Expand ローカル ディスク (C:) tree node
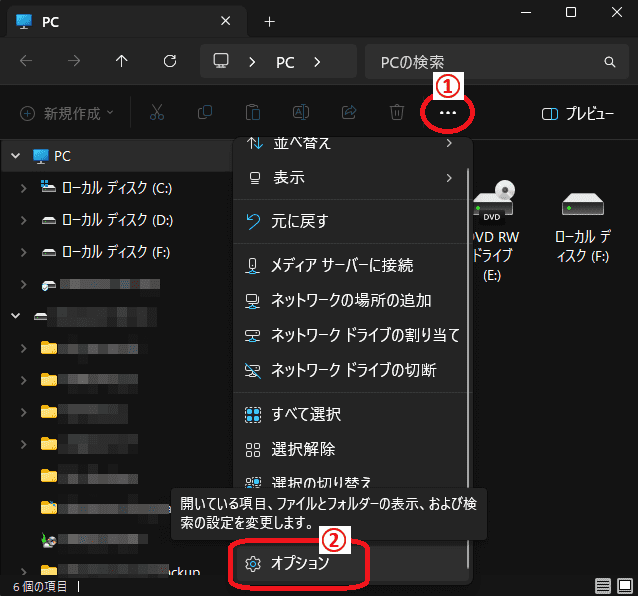The width and height of the screenshot is (638, 596). 24,188
